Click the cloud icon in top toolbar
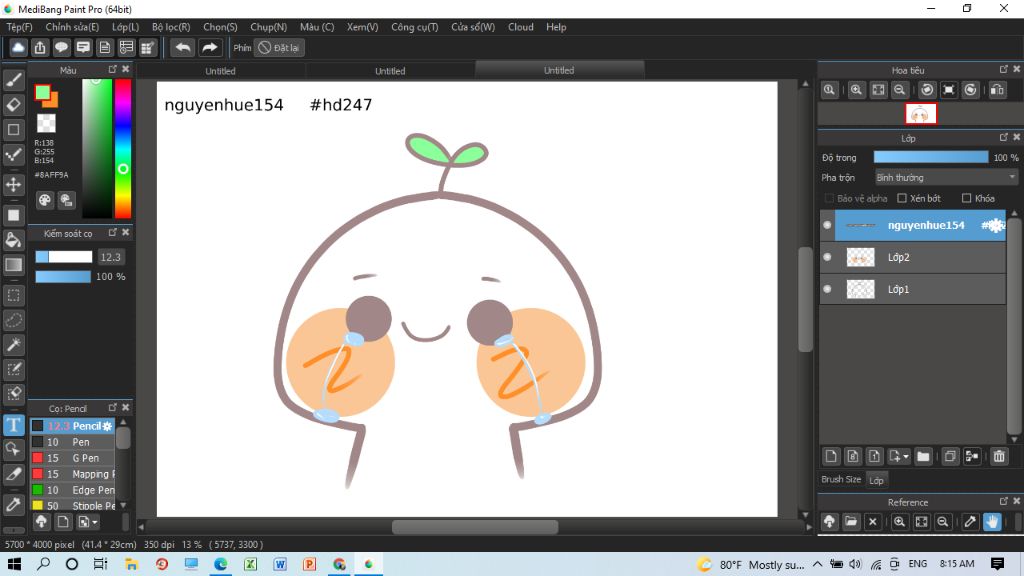The height and width of the screenshot is (576, 1024). click(x=18, y=48)
